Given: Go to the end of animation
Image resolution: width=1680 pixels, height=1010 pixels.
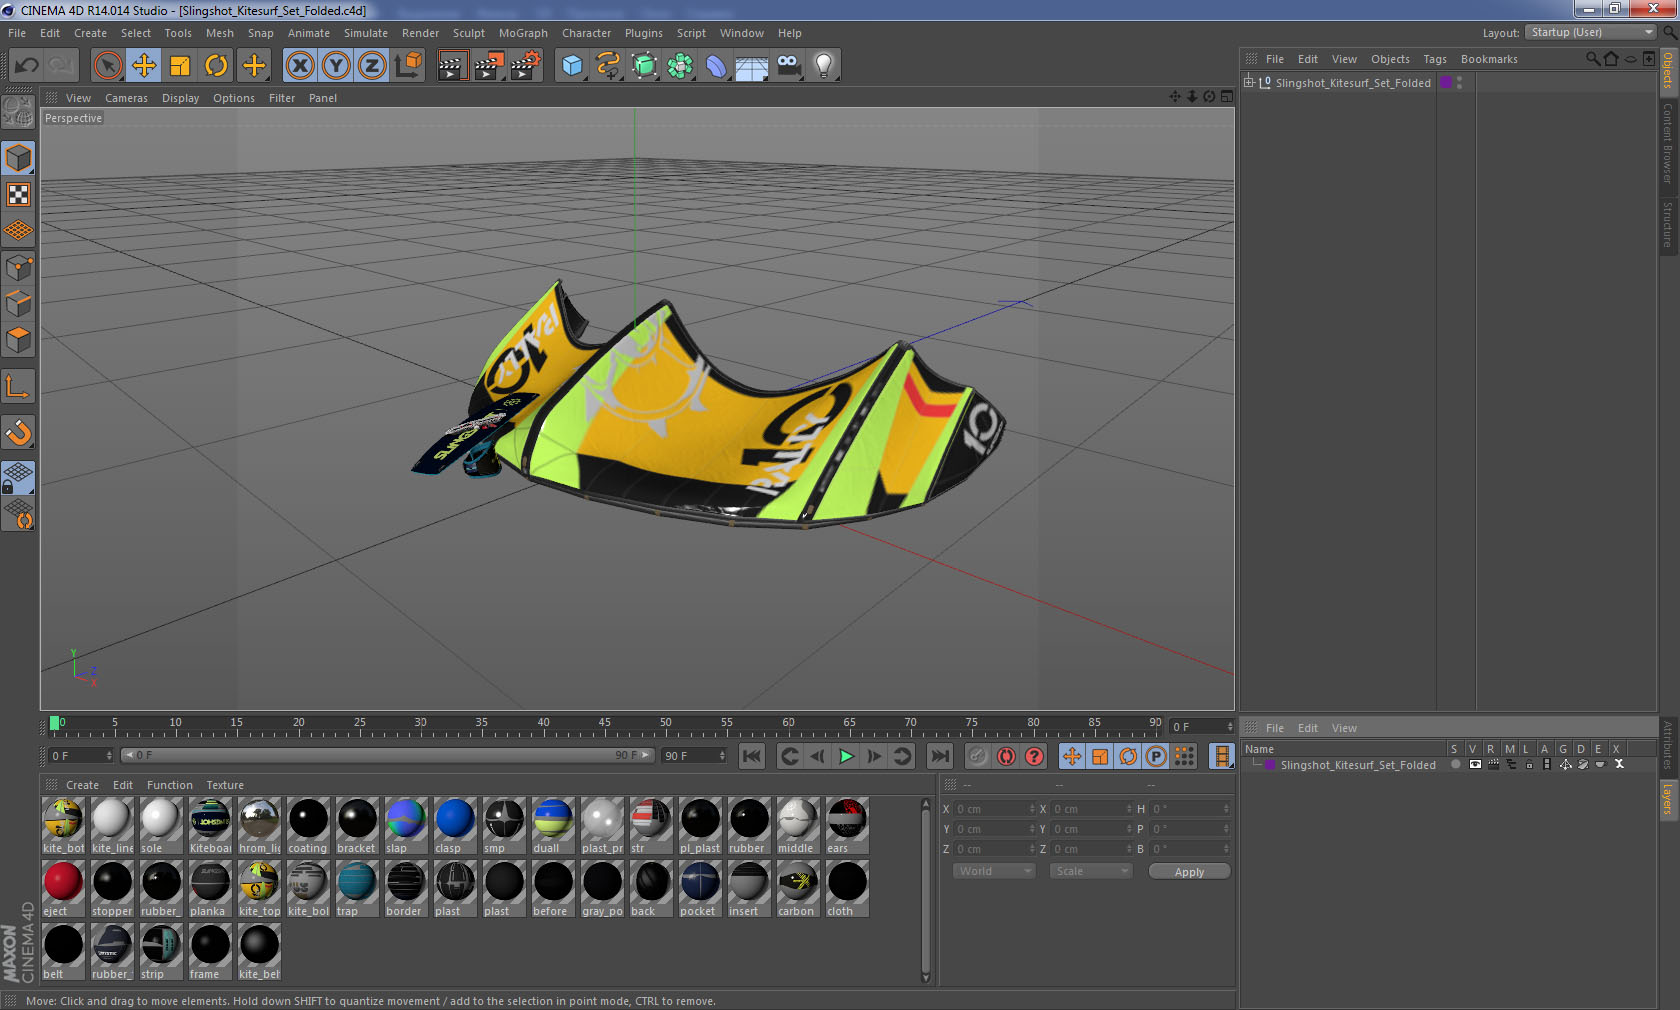Looking at the screenshot, I should pyautogui.click(x=940, y=756).
